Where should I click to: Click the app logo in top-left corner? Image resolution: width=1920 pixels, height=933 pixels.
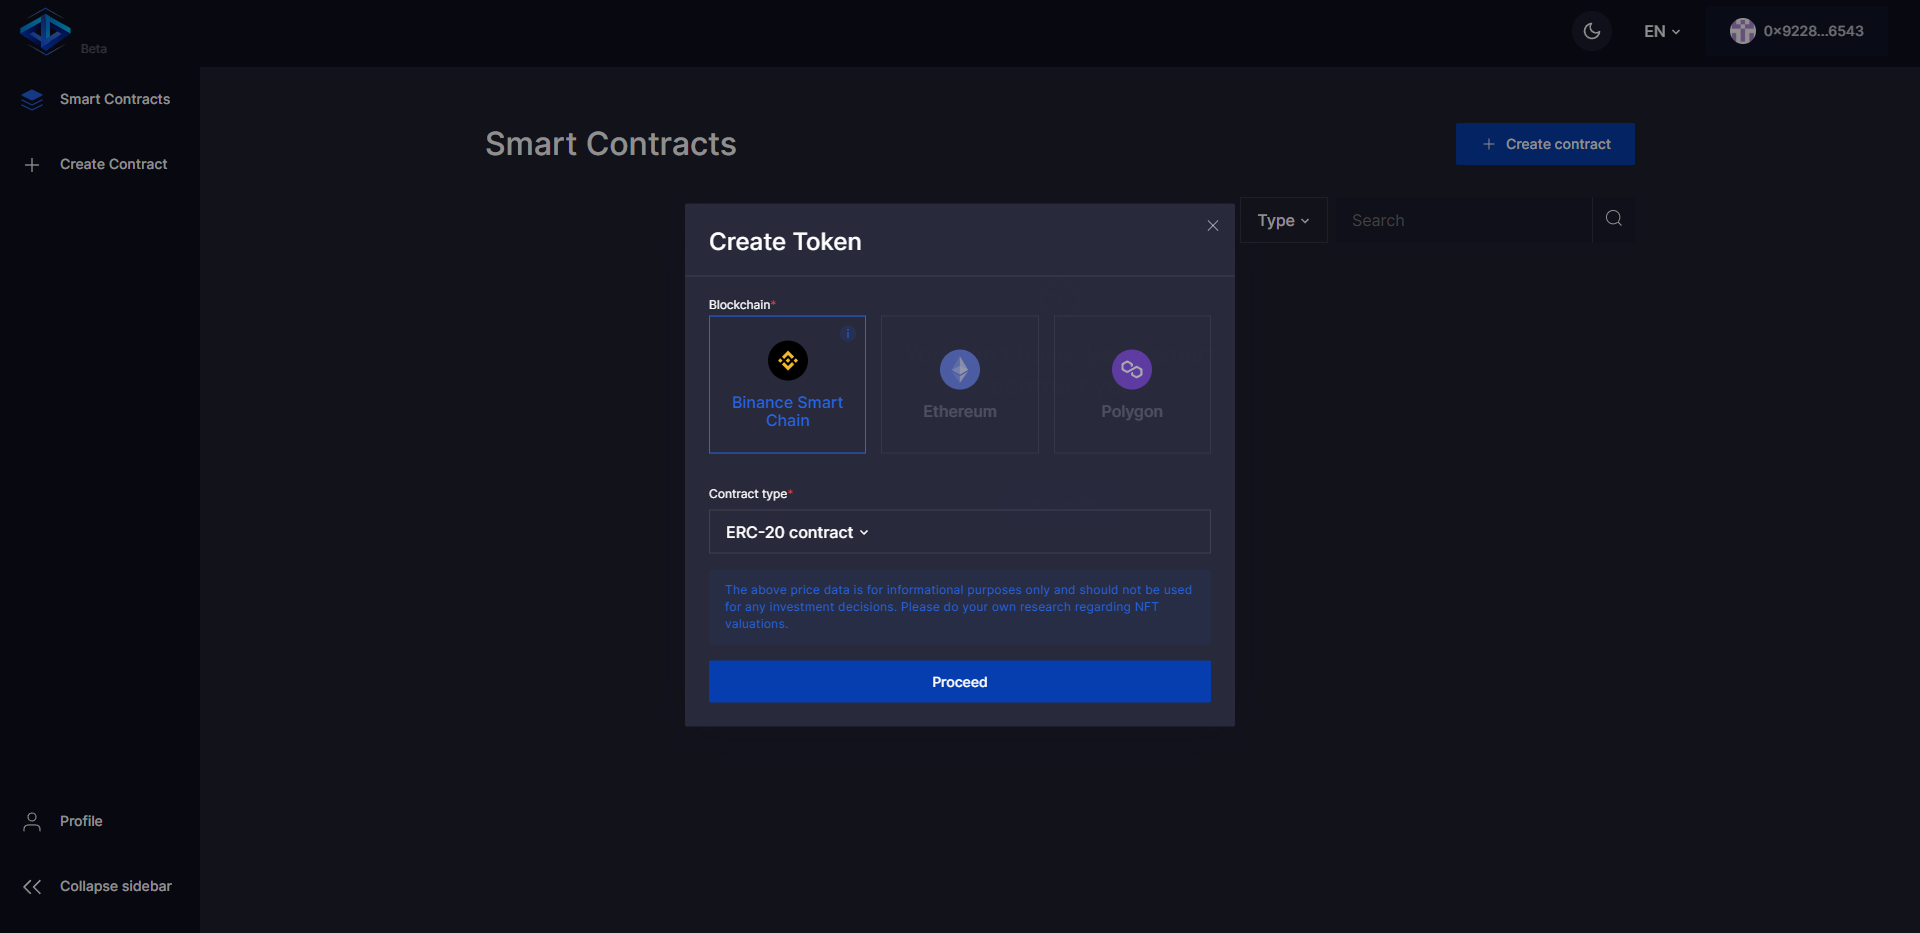[x=45, y=31]
